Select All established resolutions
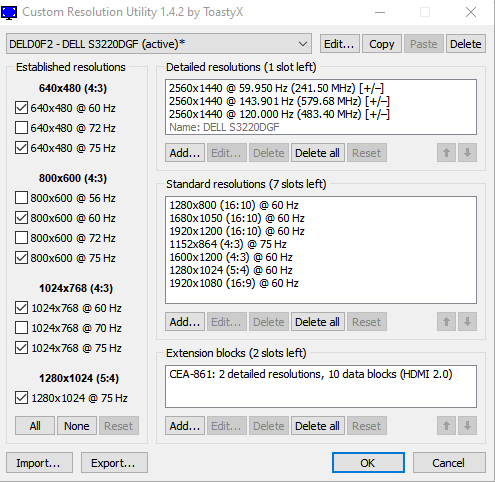This screenshot has height=482, width=495. (35, 426)
